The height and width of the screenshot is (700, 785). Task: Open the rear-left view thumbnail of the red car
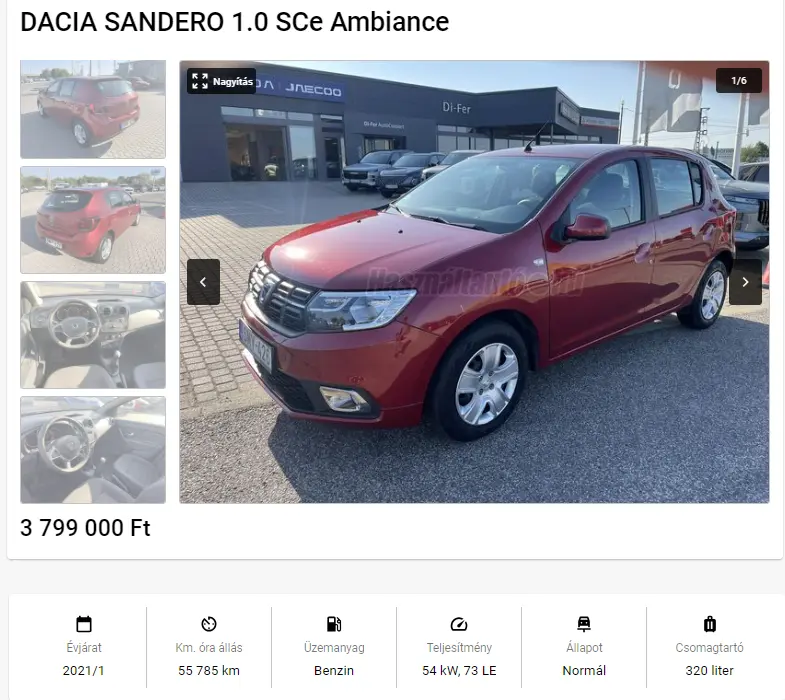click(x=93, y=109)
